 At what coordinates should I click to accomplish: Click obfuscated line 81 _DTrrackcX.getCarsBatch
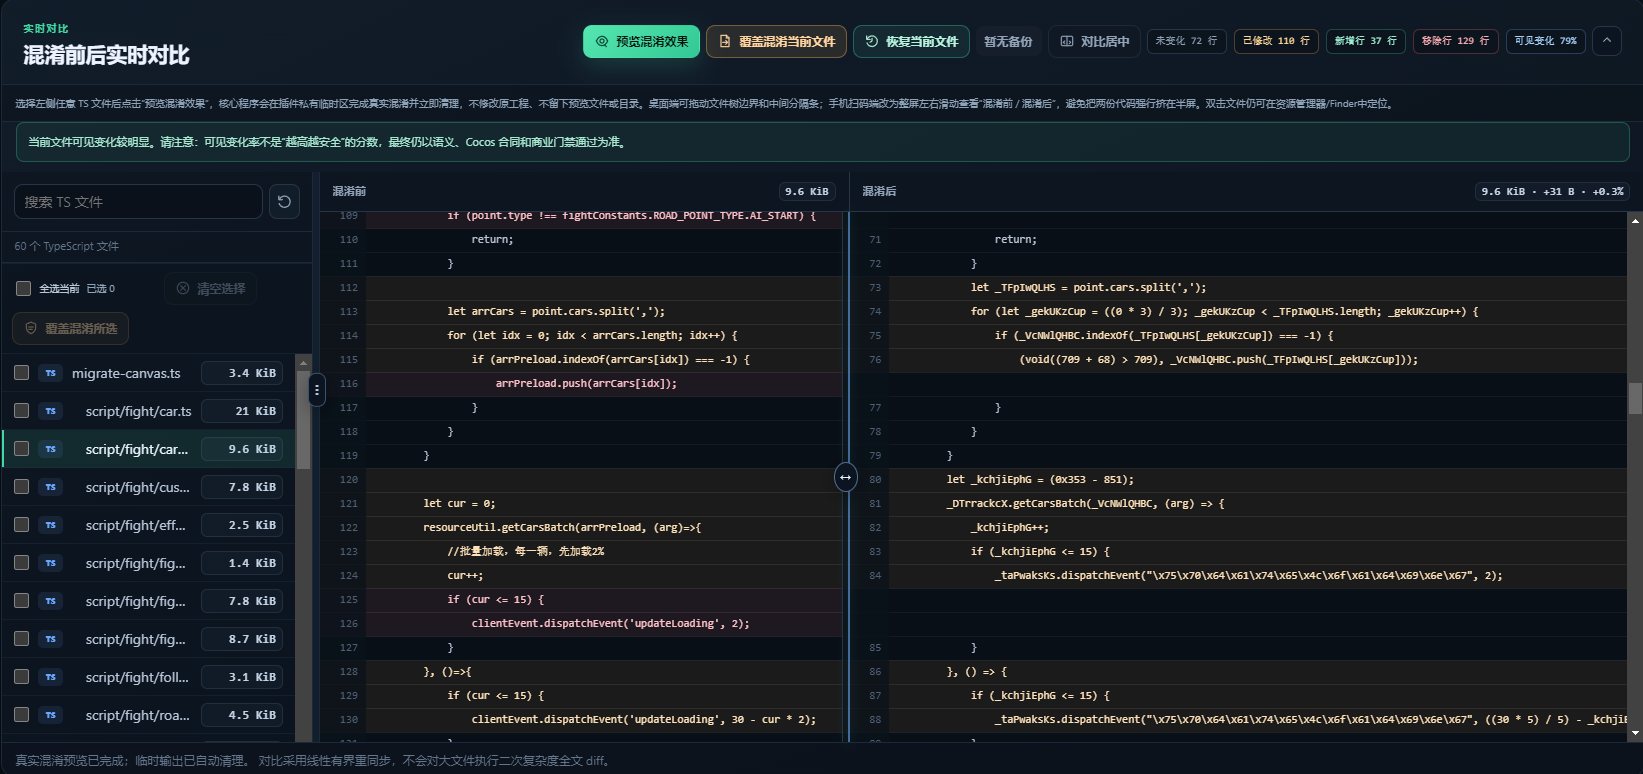click(x=1085, y=503)
